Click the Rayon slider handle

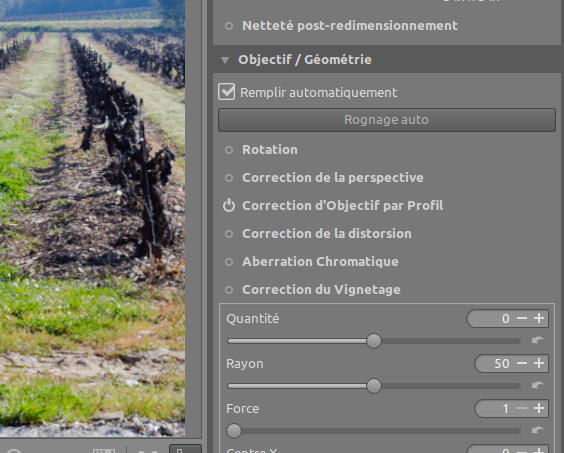click(374, 386)
